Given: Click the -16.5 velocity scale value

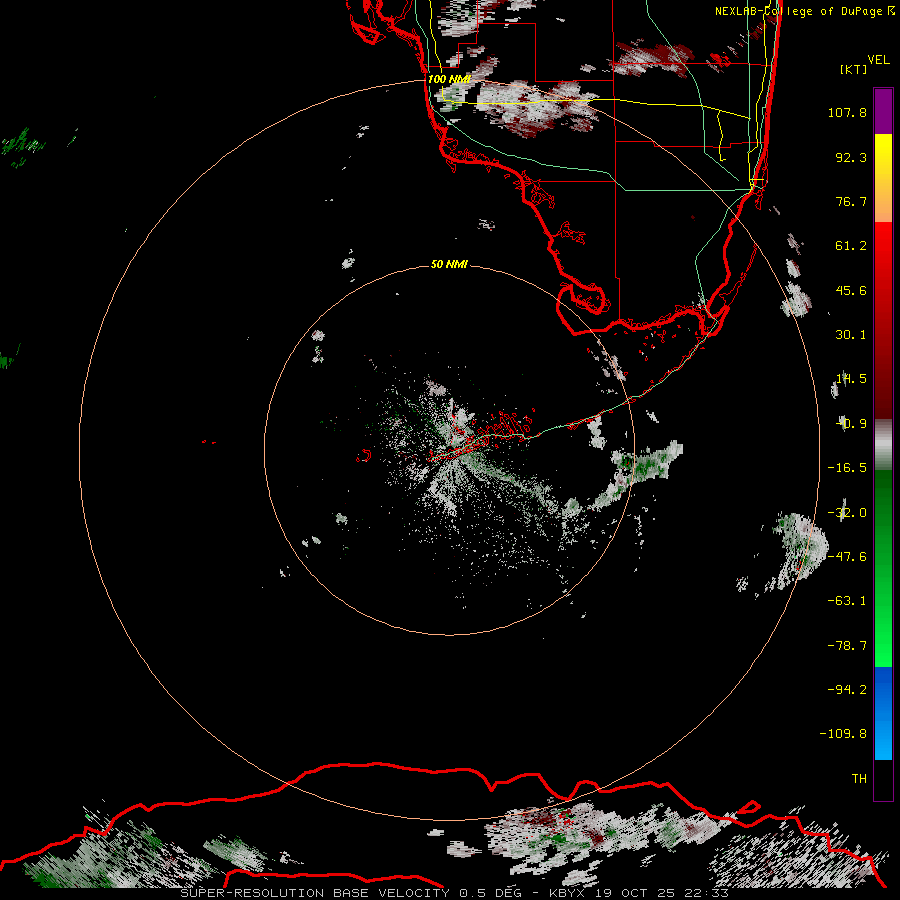Looking at the screenshot, I should click(x=847, y=468).
